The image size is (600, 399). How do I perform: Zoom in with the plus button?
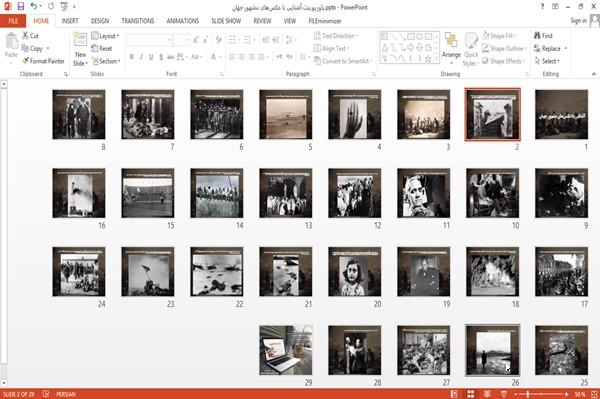[x=566, y=394]
